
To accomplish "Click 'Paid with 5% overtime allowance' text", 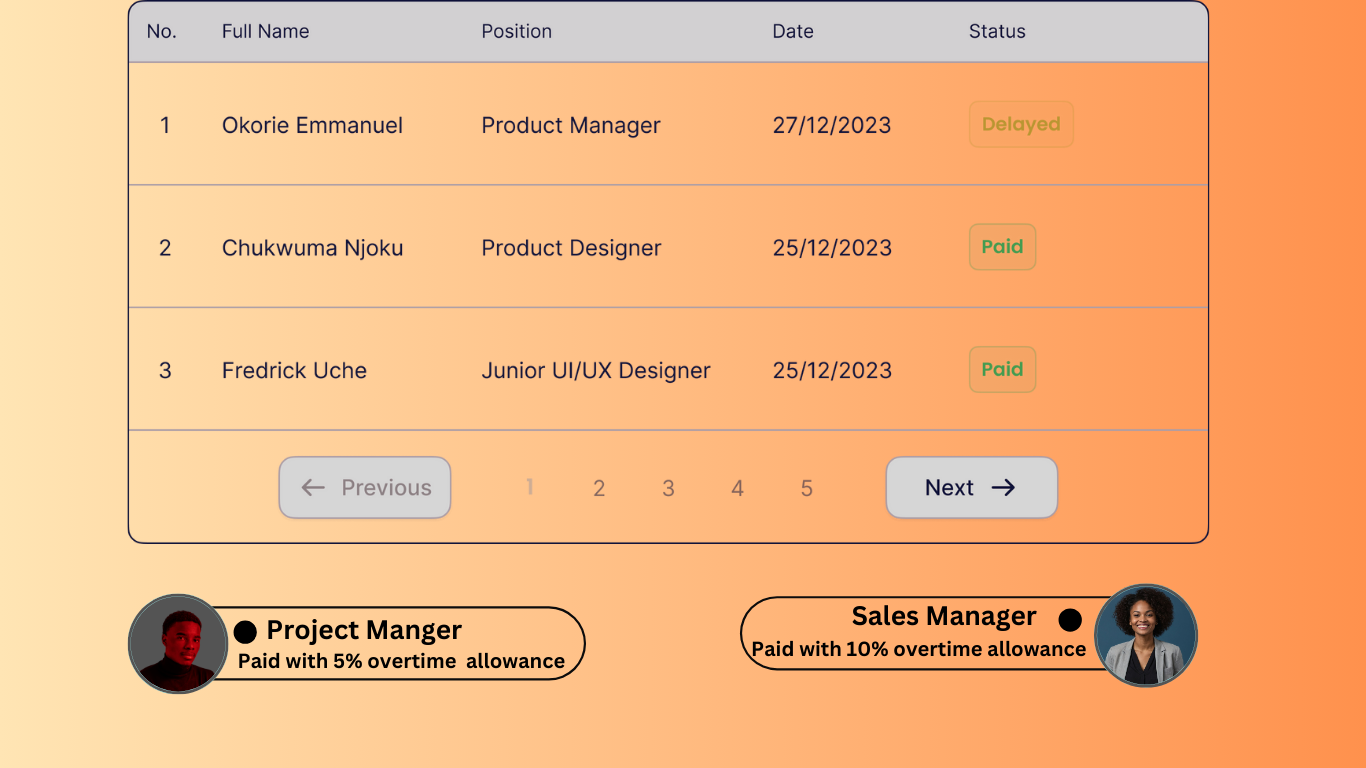I will [x=401, y=661].
